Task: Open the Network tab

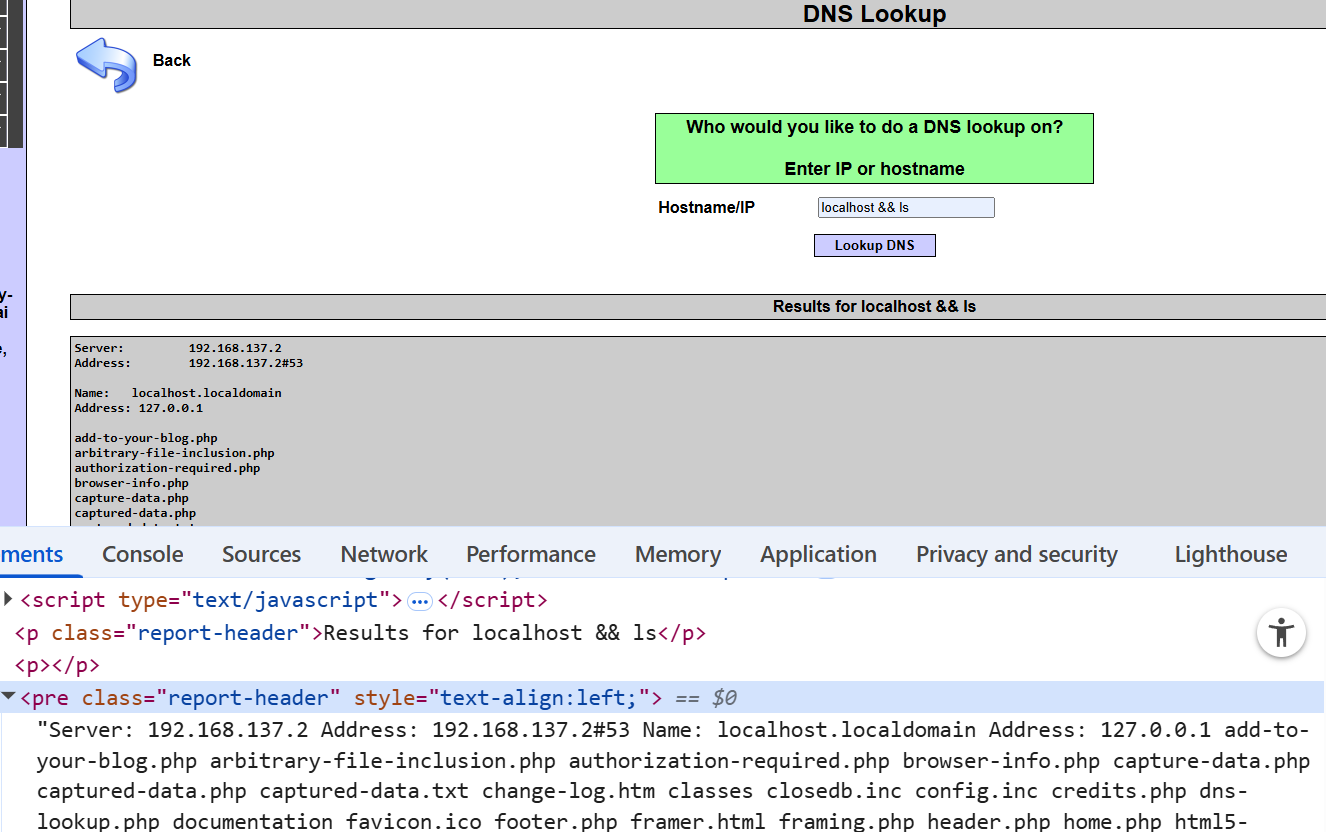Action: [x=384, y=554]
